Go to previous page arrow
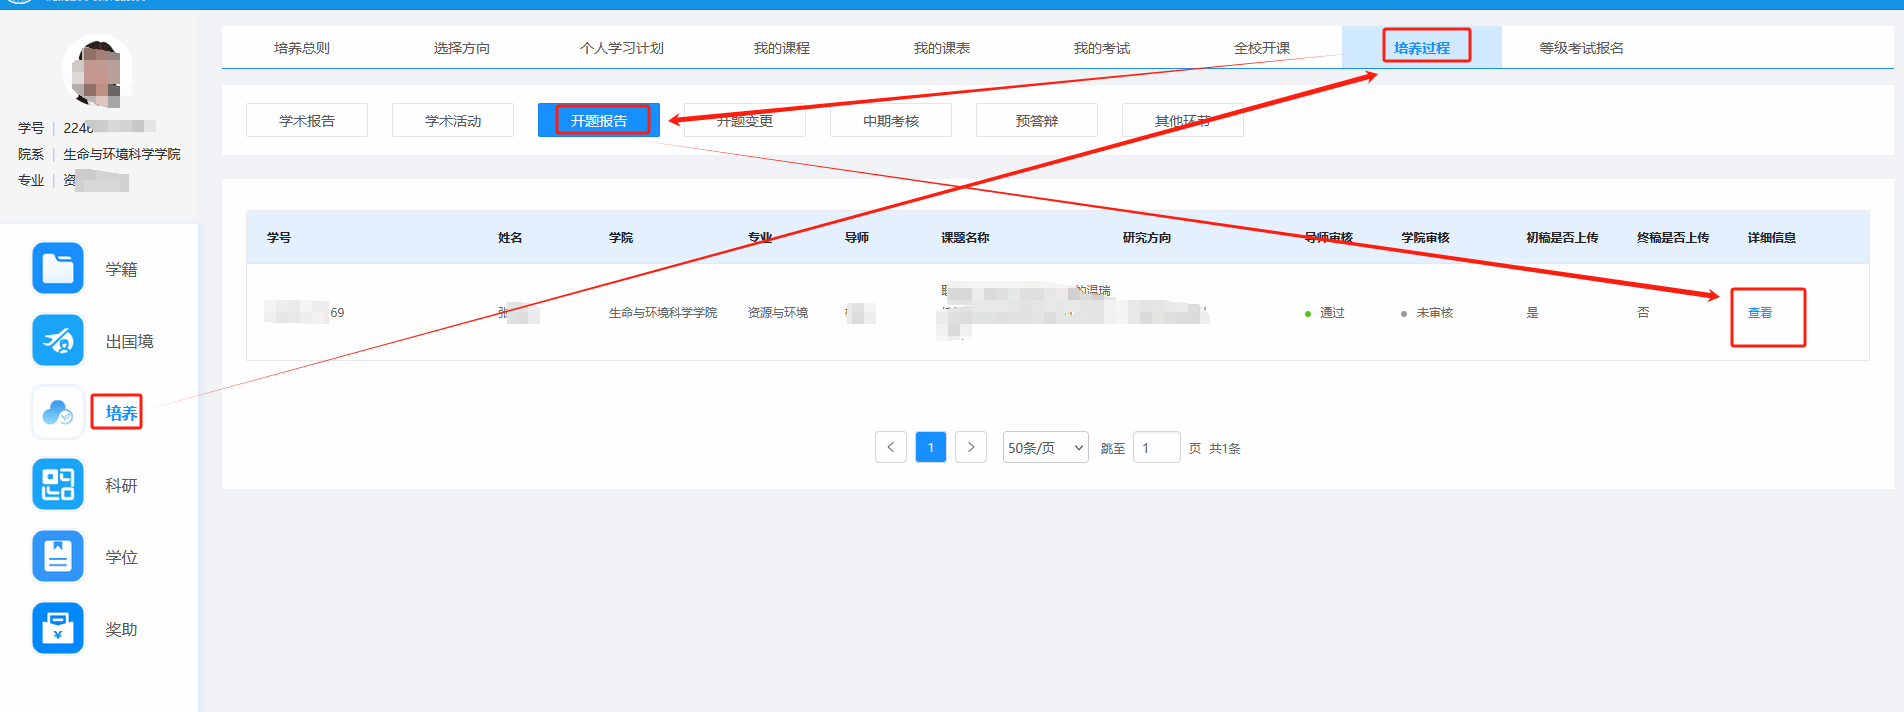 point(890,447)
